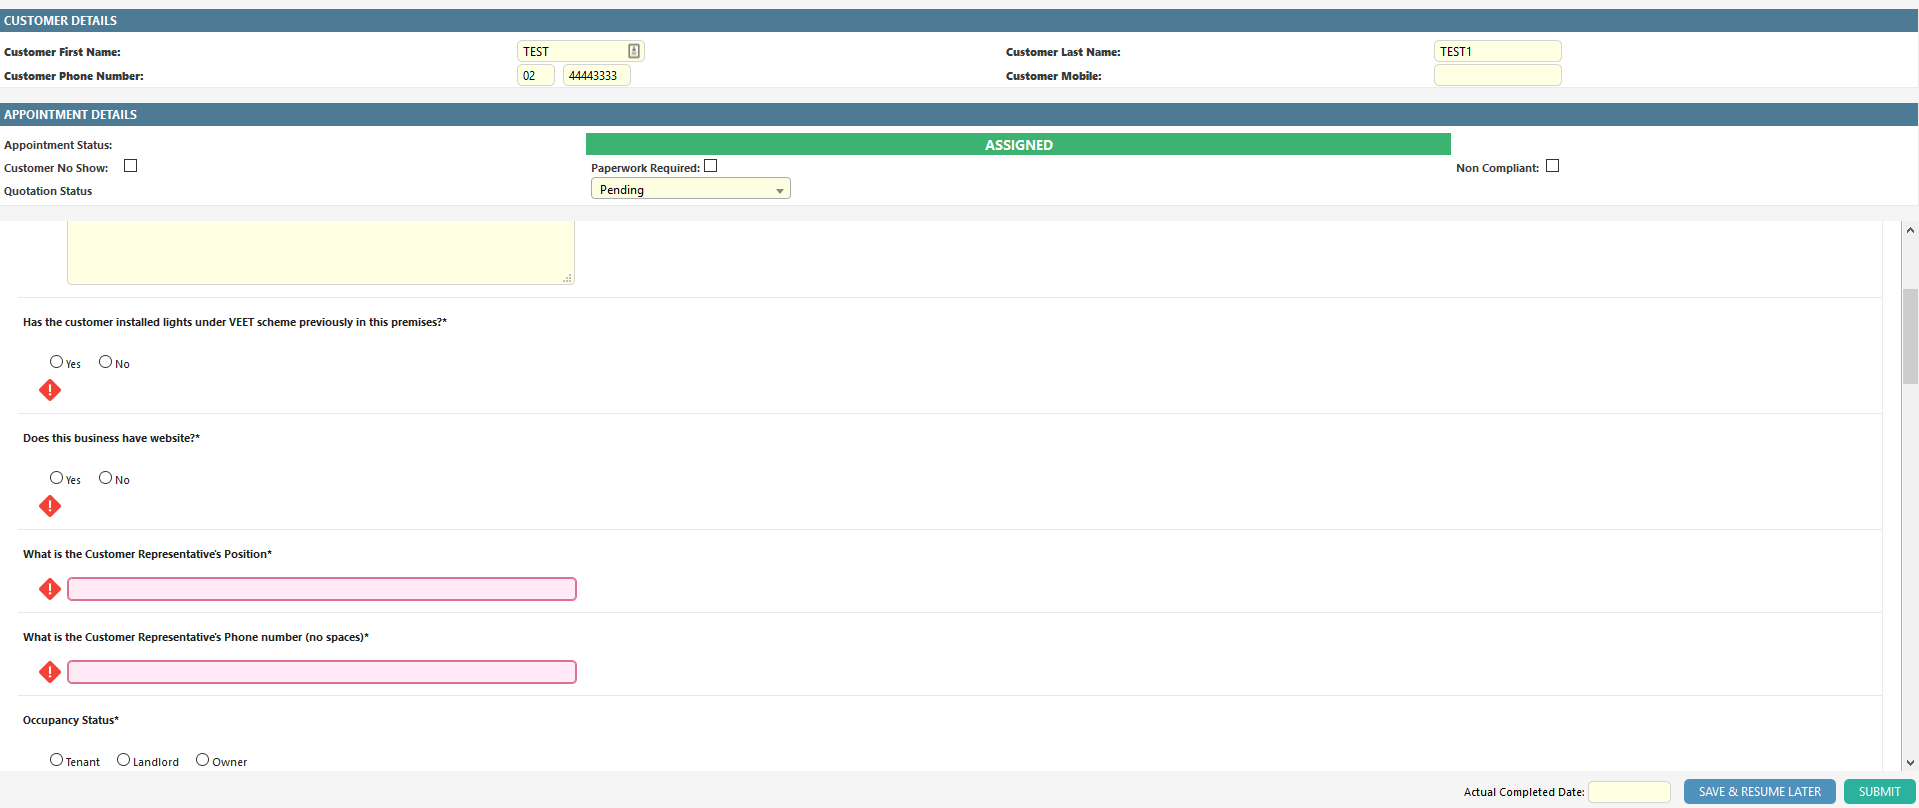Check the Non Compliant checkbox
Viewport: 1919px width, 808px height.
[x=1552, y=166]
